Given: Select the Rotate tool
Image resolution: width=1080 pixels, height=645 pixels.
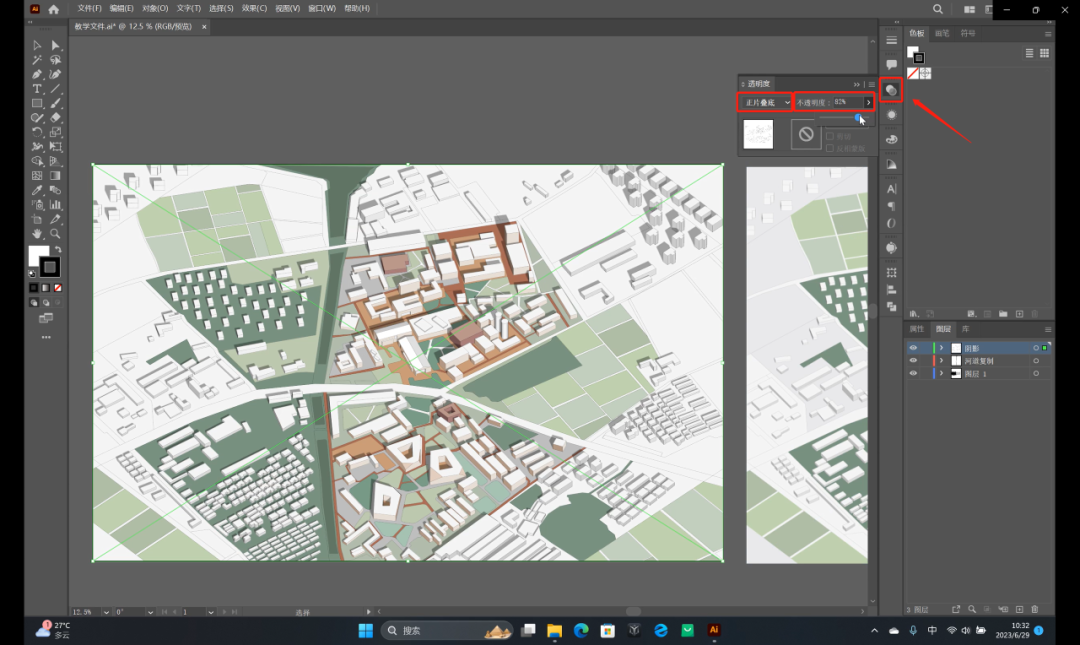Looking at the screenshot, I should tap(37, 132).
